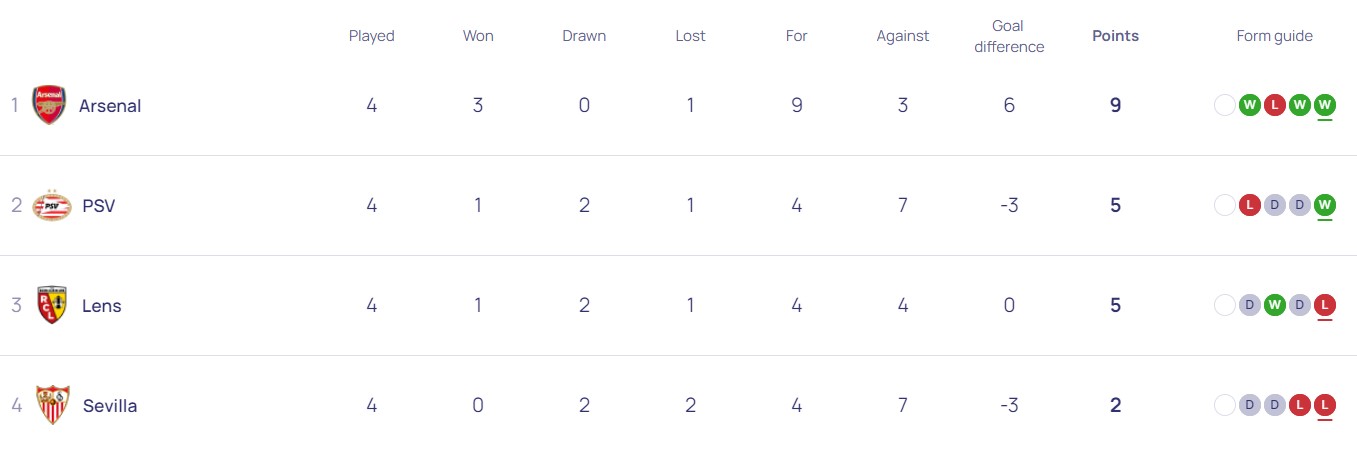Open the Sevilla team name link

pos(110,406)
